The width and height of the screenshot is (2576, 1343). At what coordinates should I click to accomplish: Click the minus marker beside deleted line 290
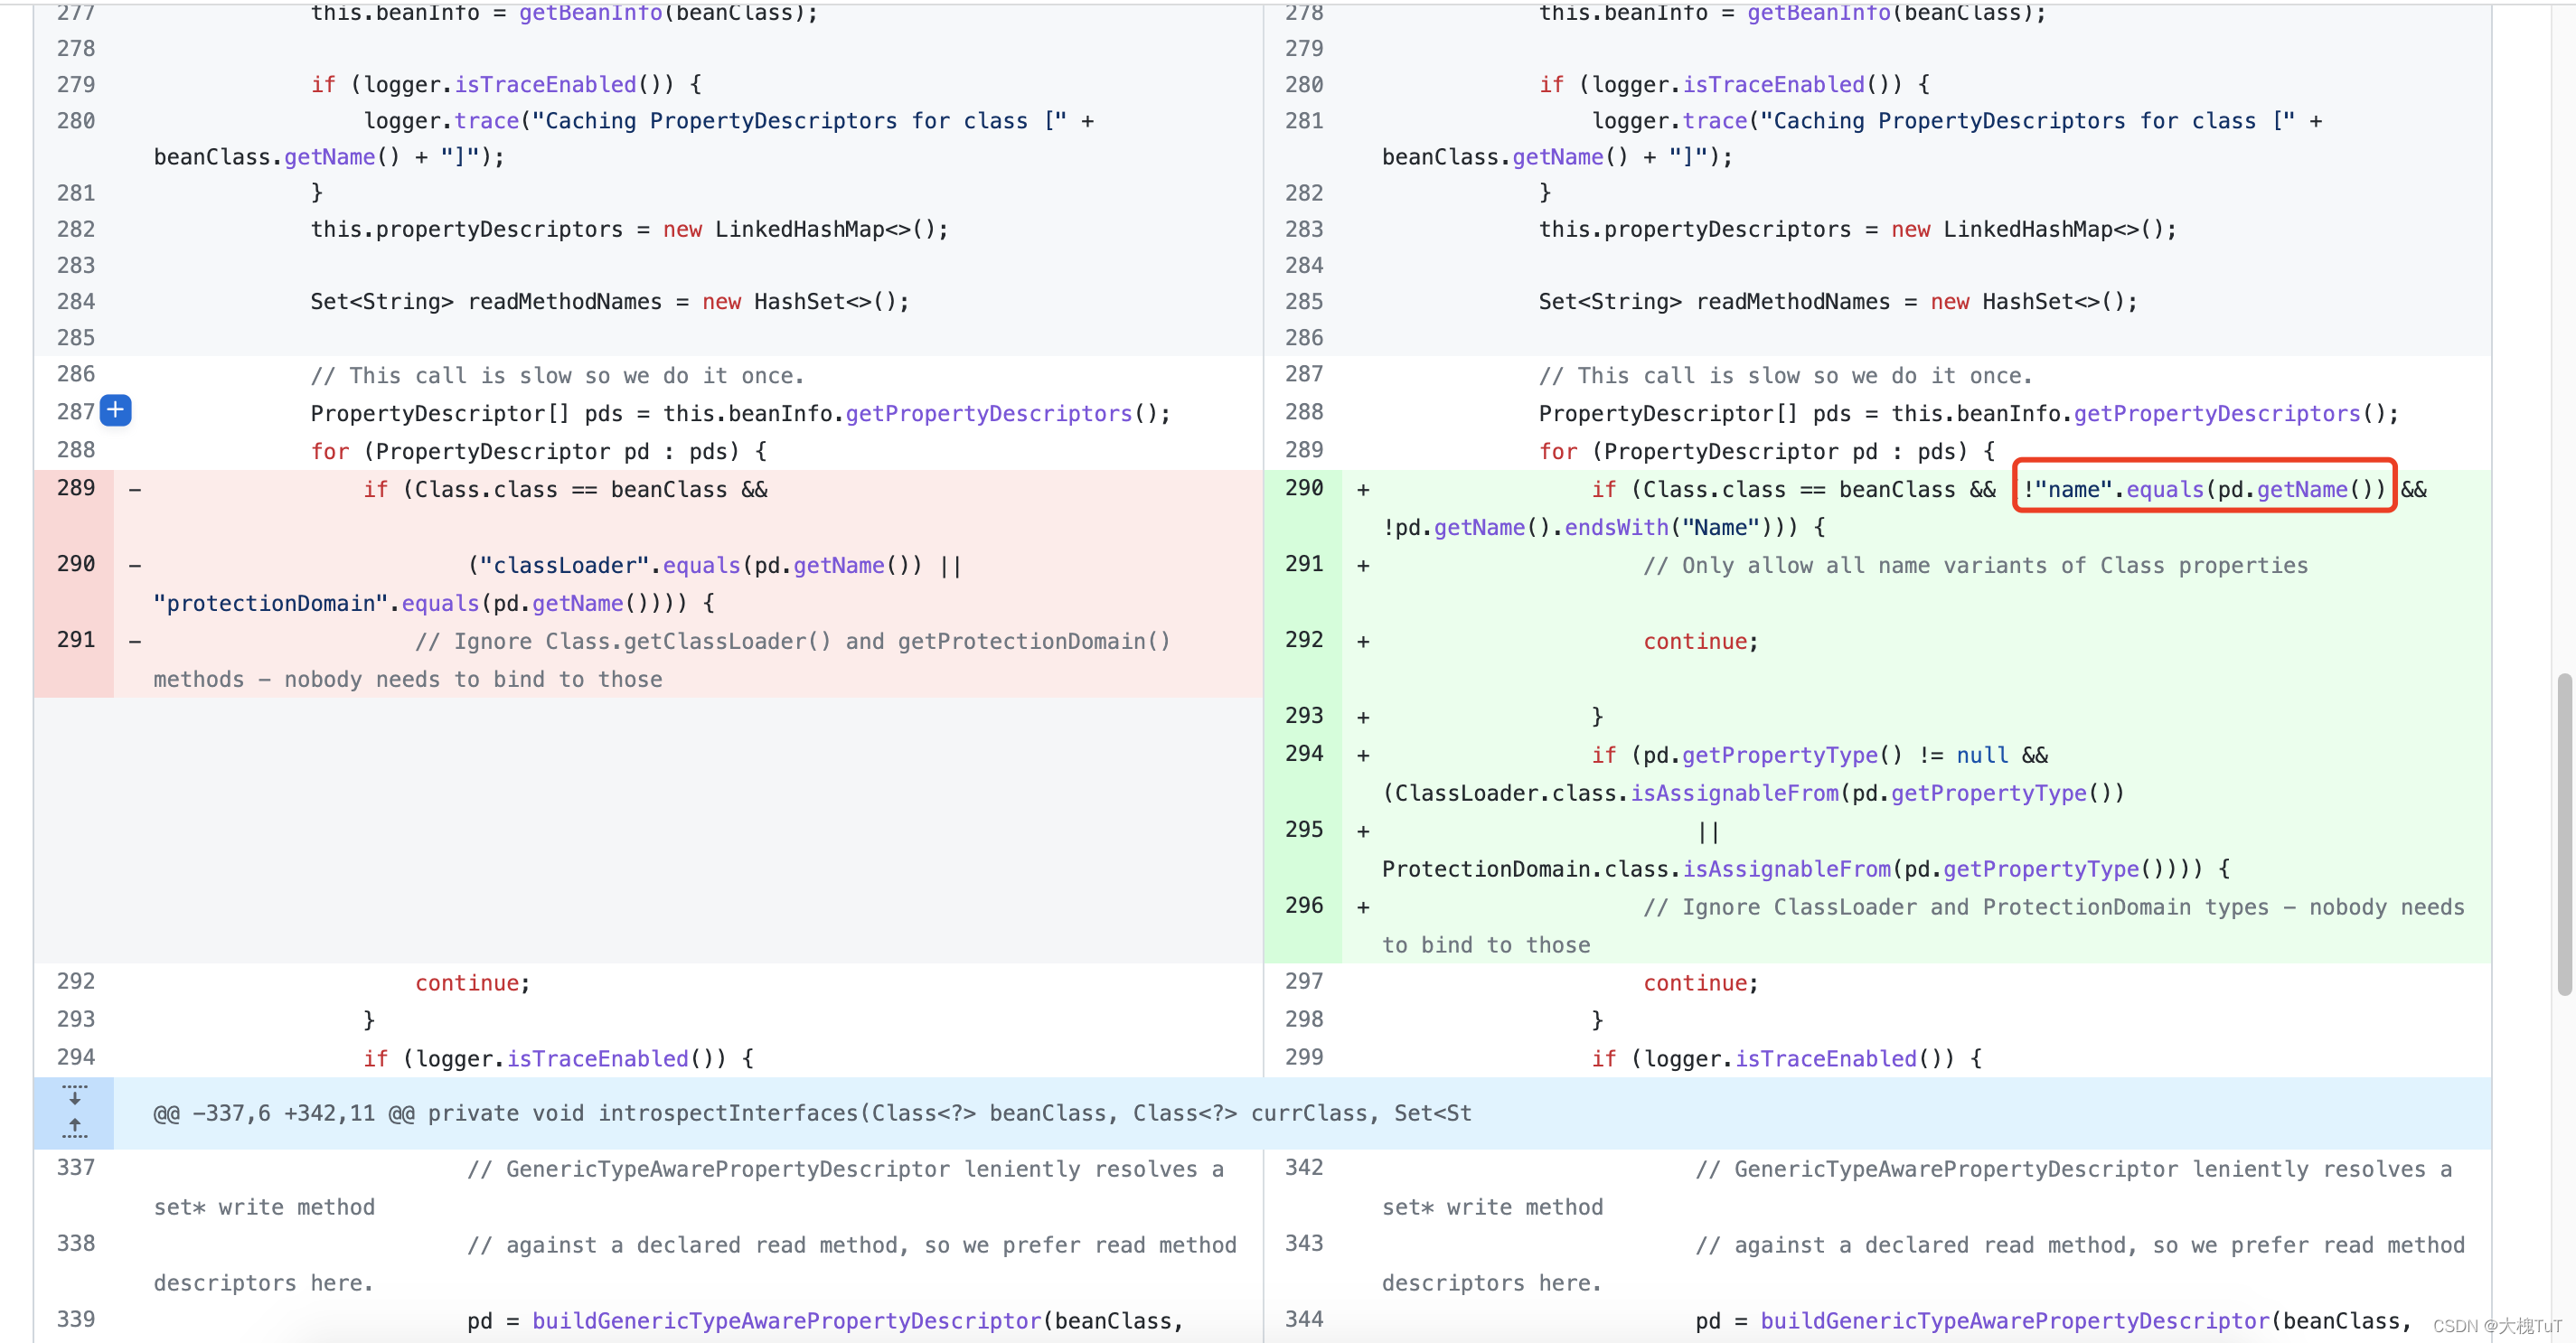click(x=135, y=566)
